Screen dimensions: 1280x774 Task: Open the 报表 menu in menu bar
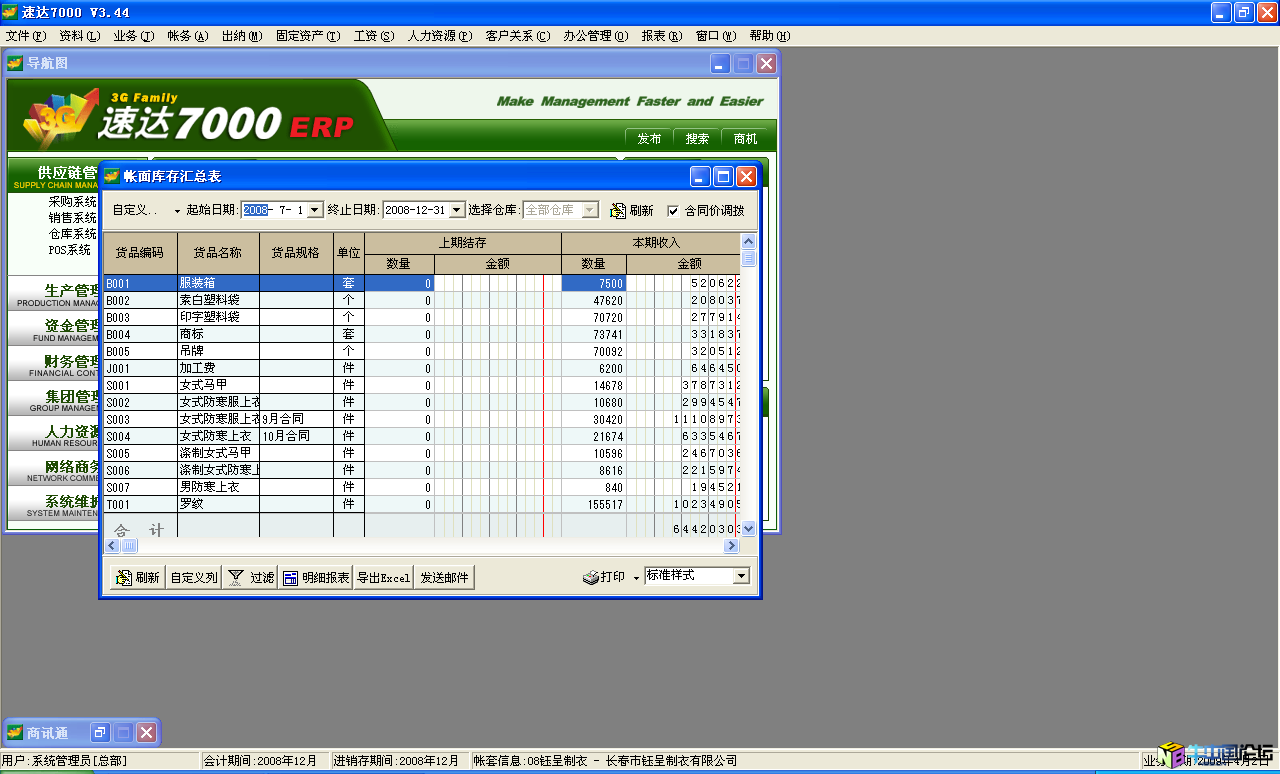coord(661,36)
